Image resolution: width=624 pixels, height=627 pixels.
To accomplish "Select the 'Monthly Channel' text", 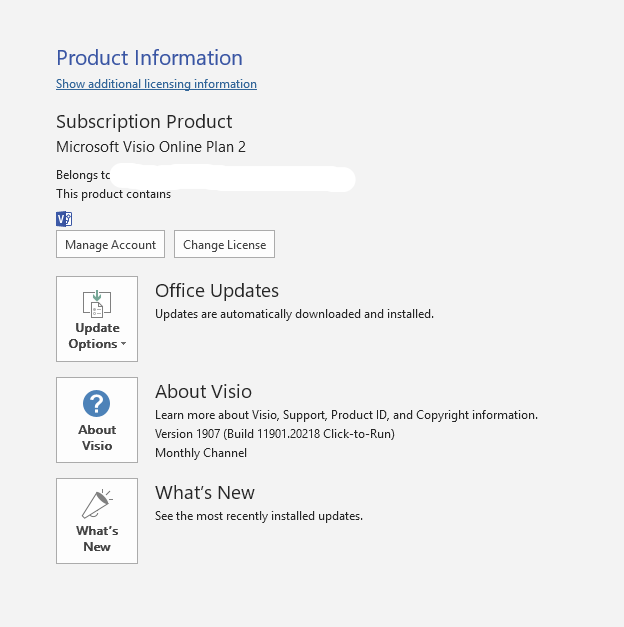I will pyautogui.click(x=201, y=453).
